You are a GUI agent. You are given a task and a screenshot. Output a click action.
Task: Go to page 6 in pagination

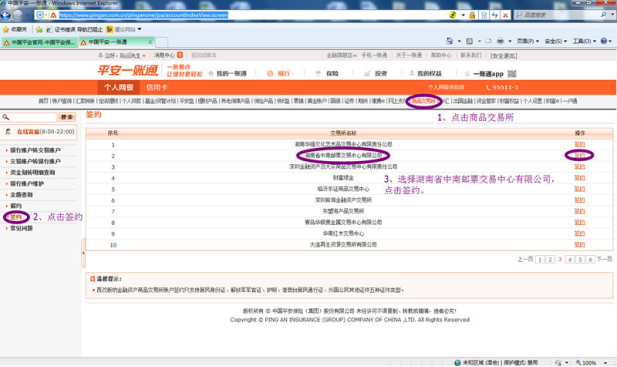(590, 259)
